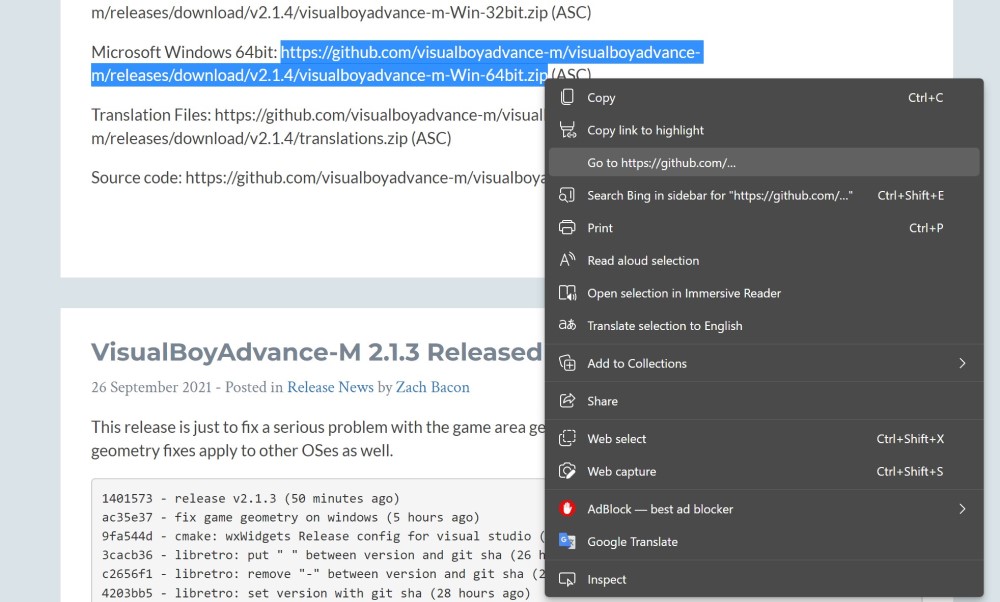1000x602 pixels.
Task: Click the Print printer icon
Action: 567,228
